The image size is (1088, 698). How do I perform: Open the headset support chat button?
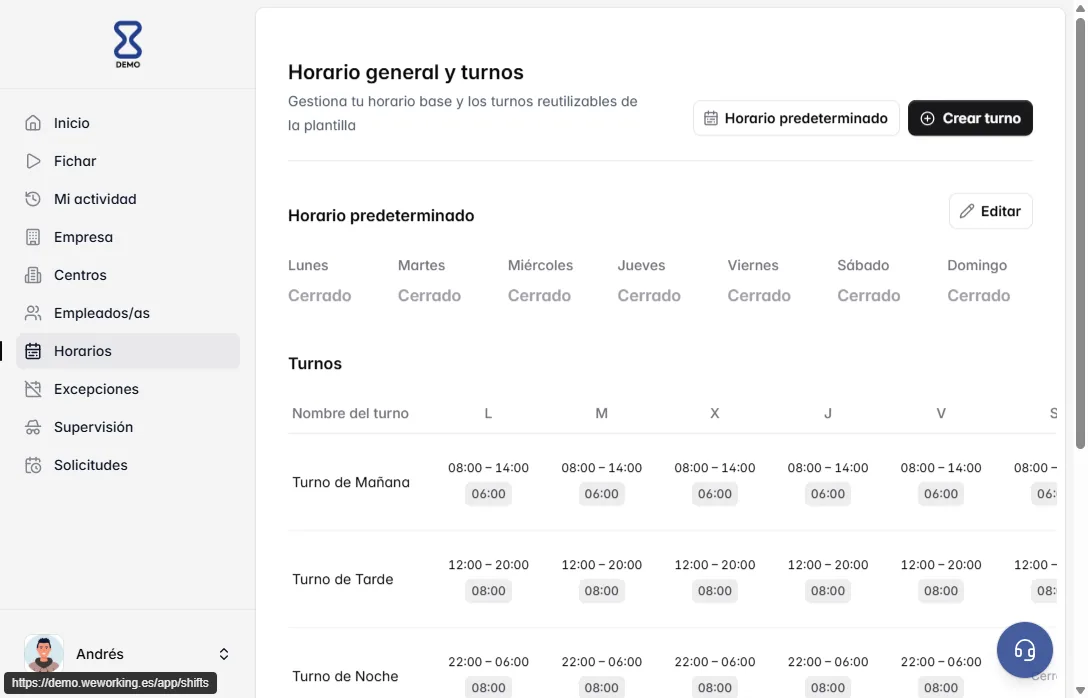1024,650
